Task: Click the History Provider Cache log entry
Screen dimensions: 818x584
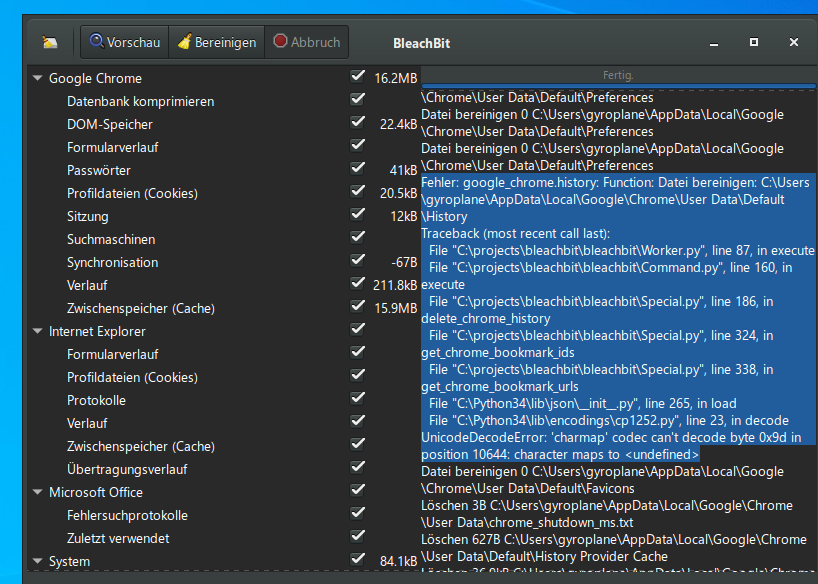Action: (614, 548)
